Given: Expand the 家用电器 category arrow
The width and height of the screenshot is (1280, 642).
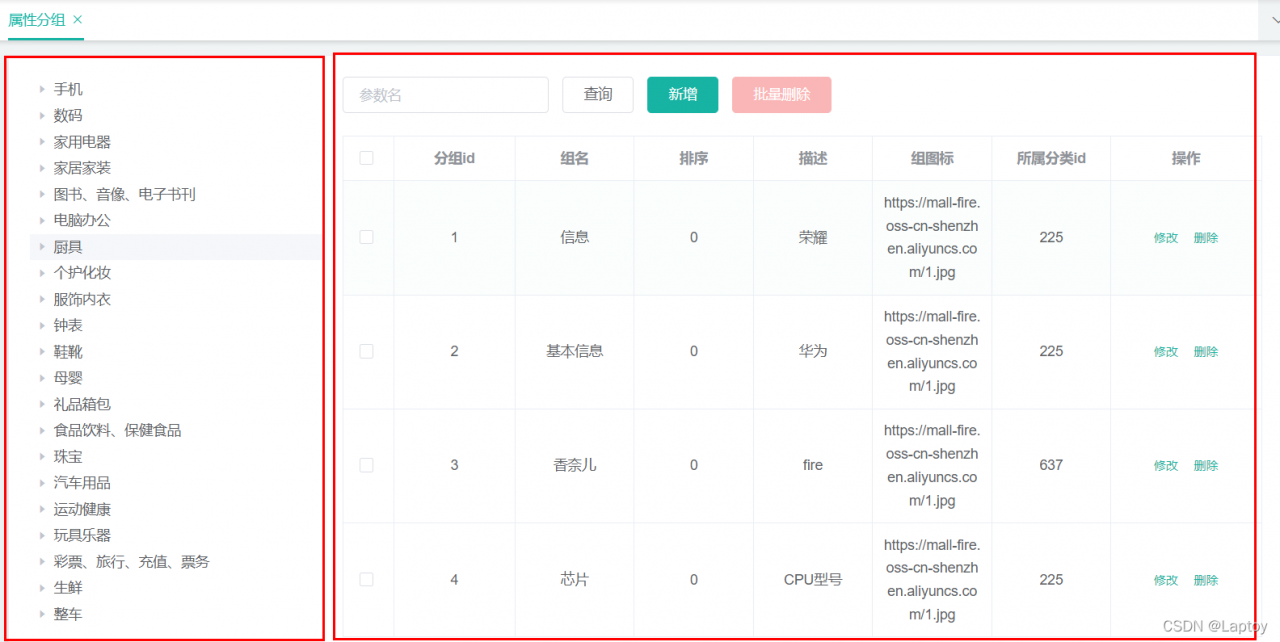Looking at the screenshot, I should [x=42, y=142].
